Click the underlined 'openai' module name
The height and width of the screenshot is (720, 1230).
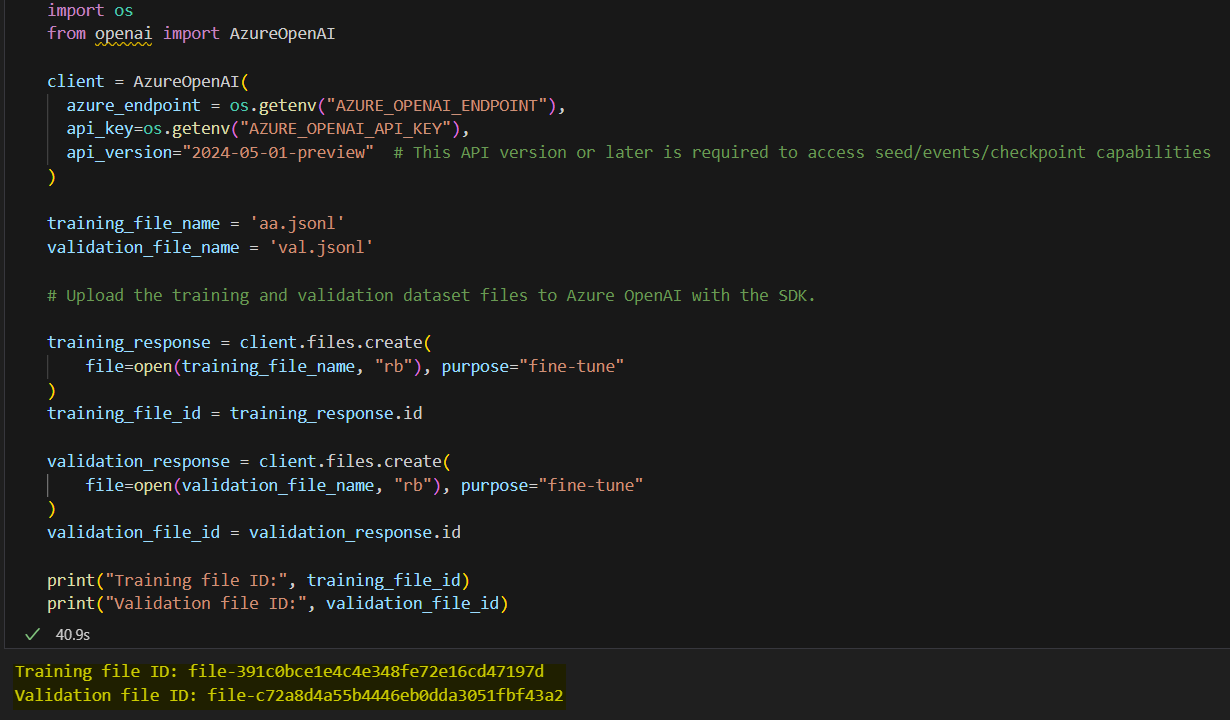(124, 33)
